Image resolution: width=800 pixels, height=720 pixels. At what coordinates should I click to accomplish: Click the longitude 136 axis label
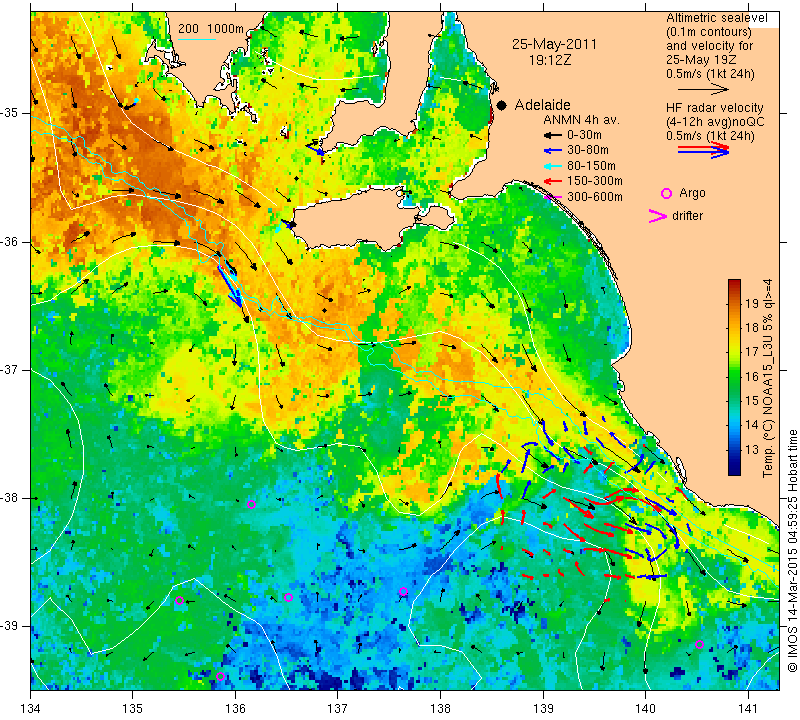point(235,709)
